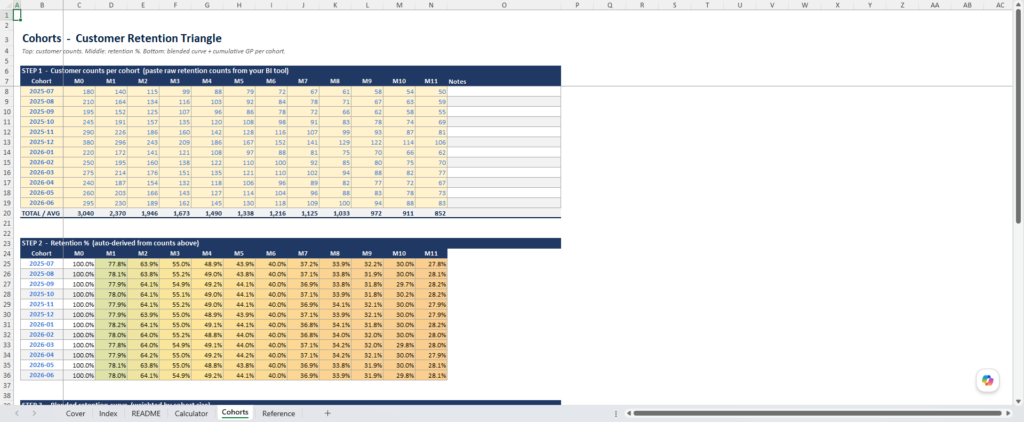Screen dimensions: 1024x422
Task: Select M0 retention 100.0% for cohort 2026-06
Action: click(80, 376)
